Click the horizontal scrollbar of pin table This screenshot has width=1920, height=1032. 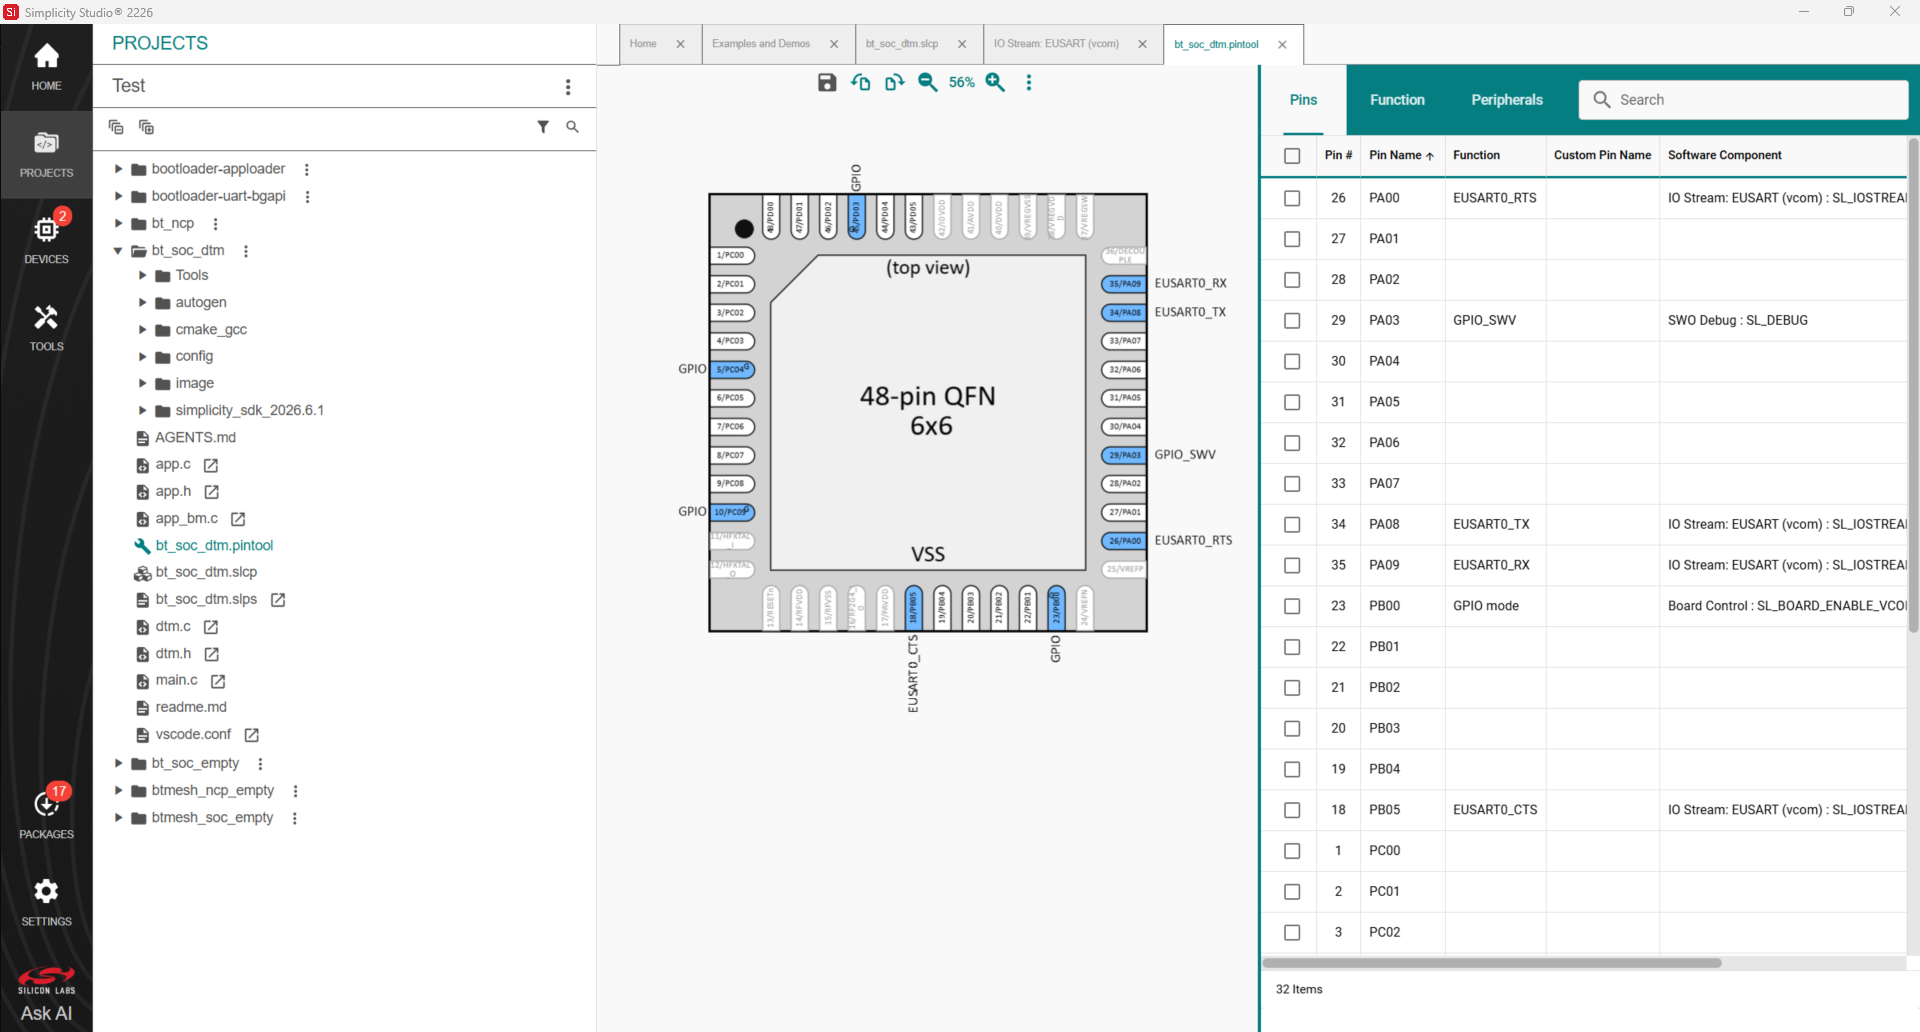pyautogui.click(x=1492, y=963)
